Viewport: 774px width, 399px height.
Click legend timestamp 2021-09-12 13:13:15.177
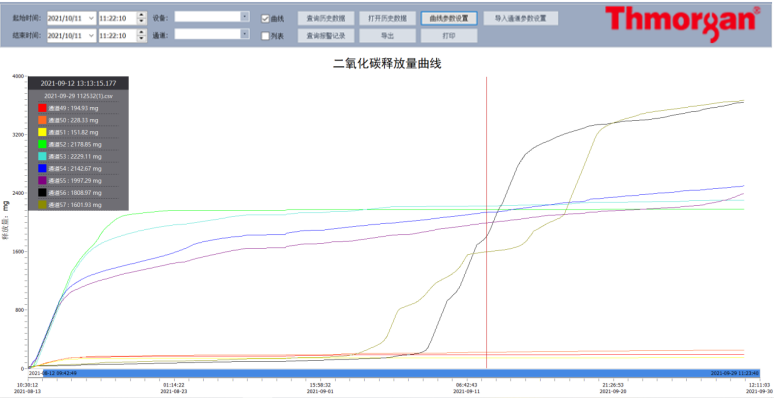[78, 83]
